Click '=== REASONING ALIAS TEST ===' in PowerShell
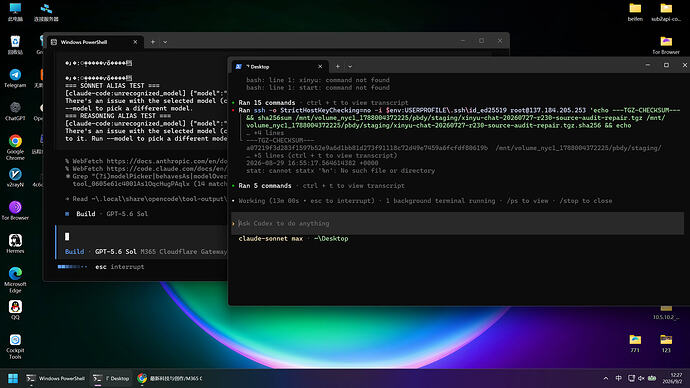 point(118,116)
